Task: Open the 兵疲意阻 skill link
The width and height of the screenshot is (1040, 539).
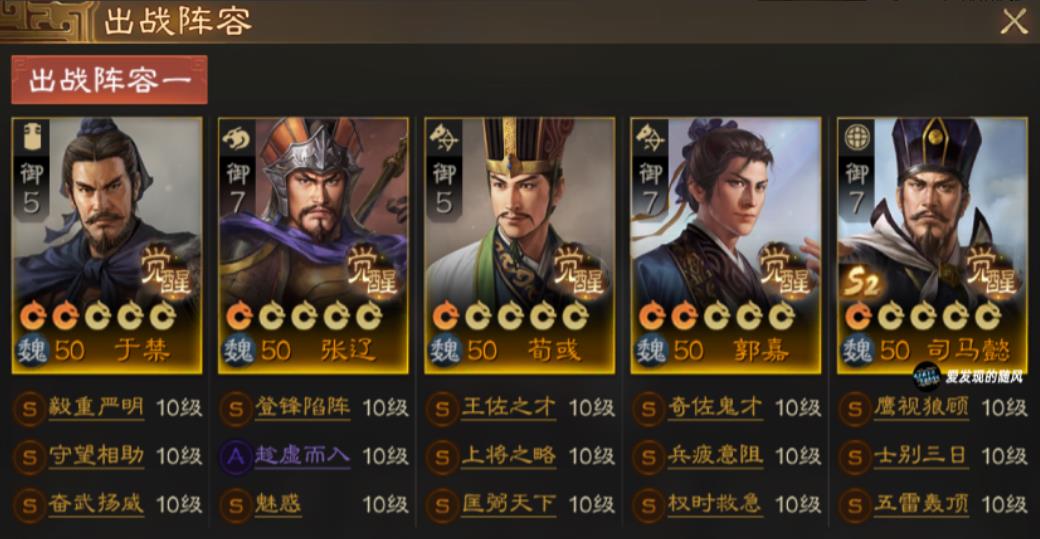Action: point(715,455)
